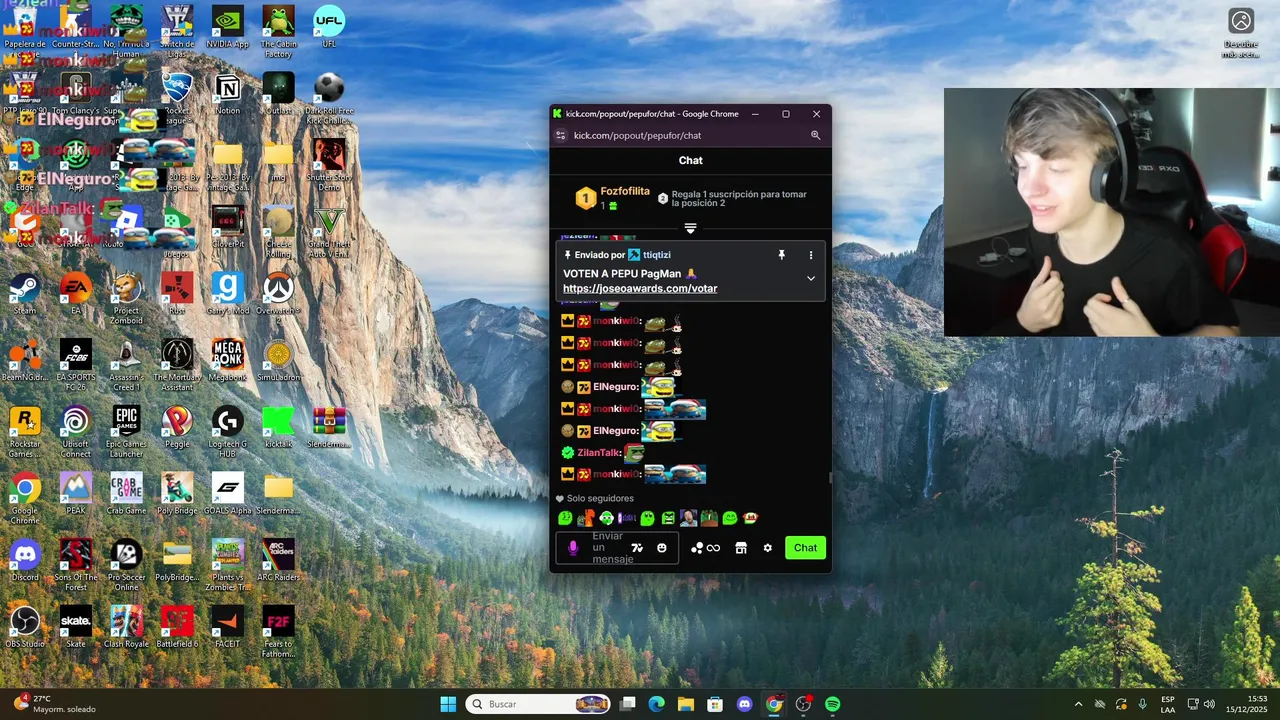Select 'Solo seguidores' followers-only label

point(600,498)
